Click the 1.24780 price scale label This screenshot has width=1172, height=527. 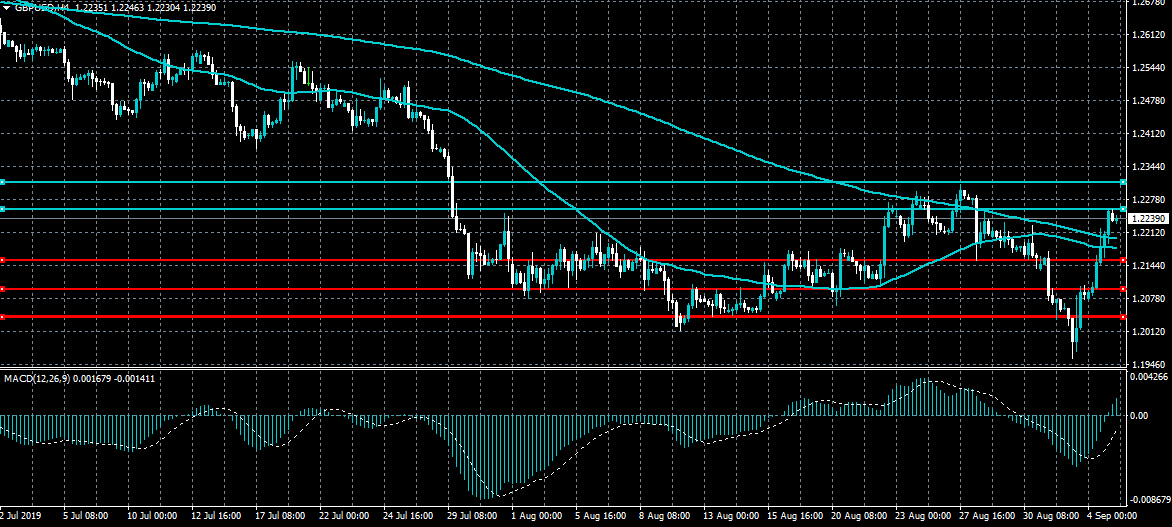click(1150, 101)
